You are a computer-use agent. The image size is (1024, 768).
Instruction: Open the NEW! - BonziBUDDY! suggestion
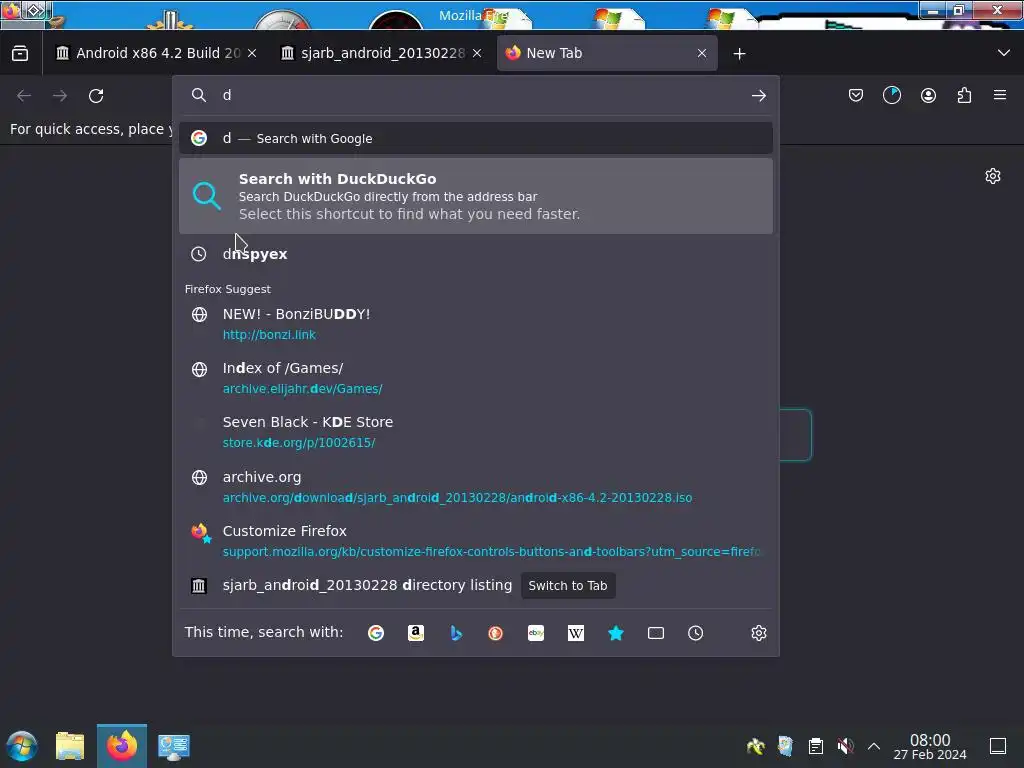[x=475, y=324]
